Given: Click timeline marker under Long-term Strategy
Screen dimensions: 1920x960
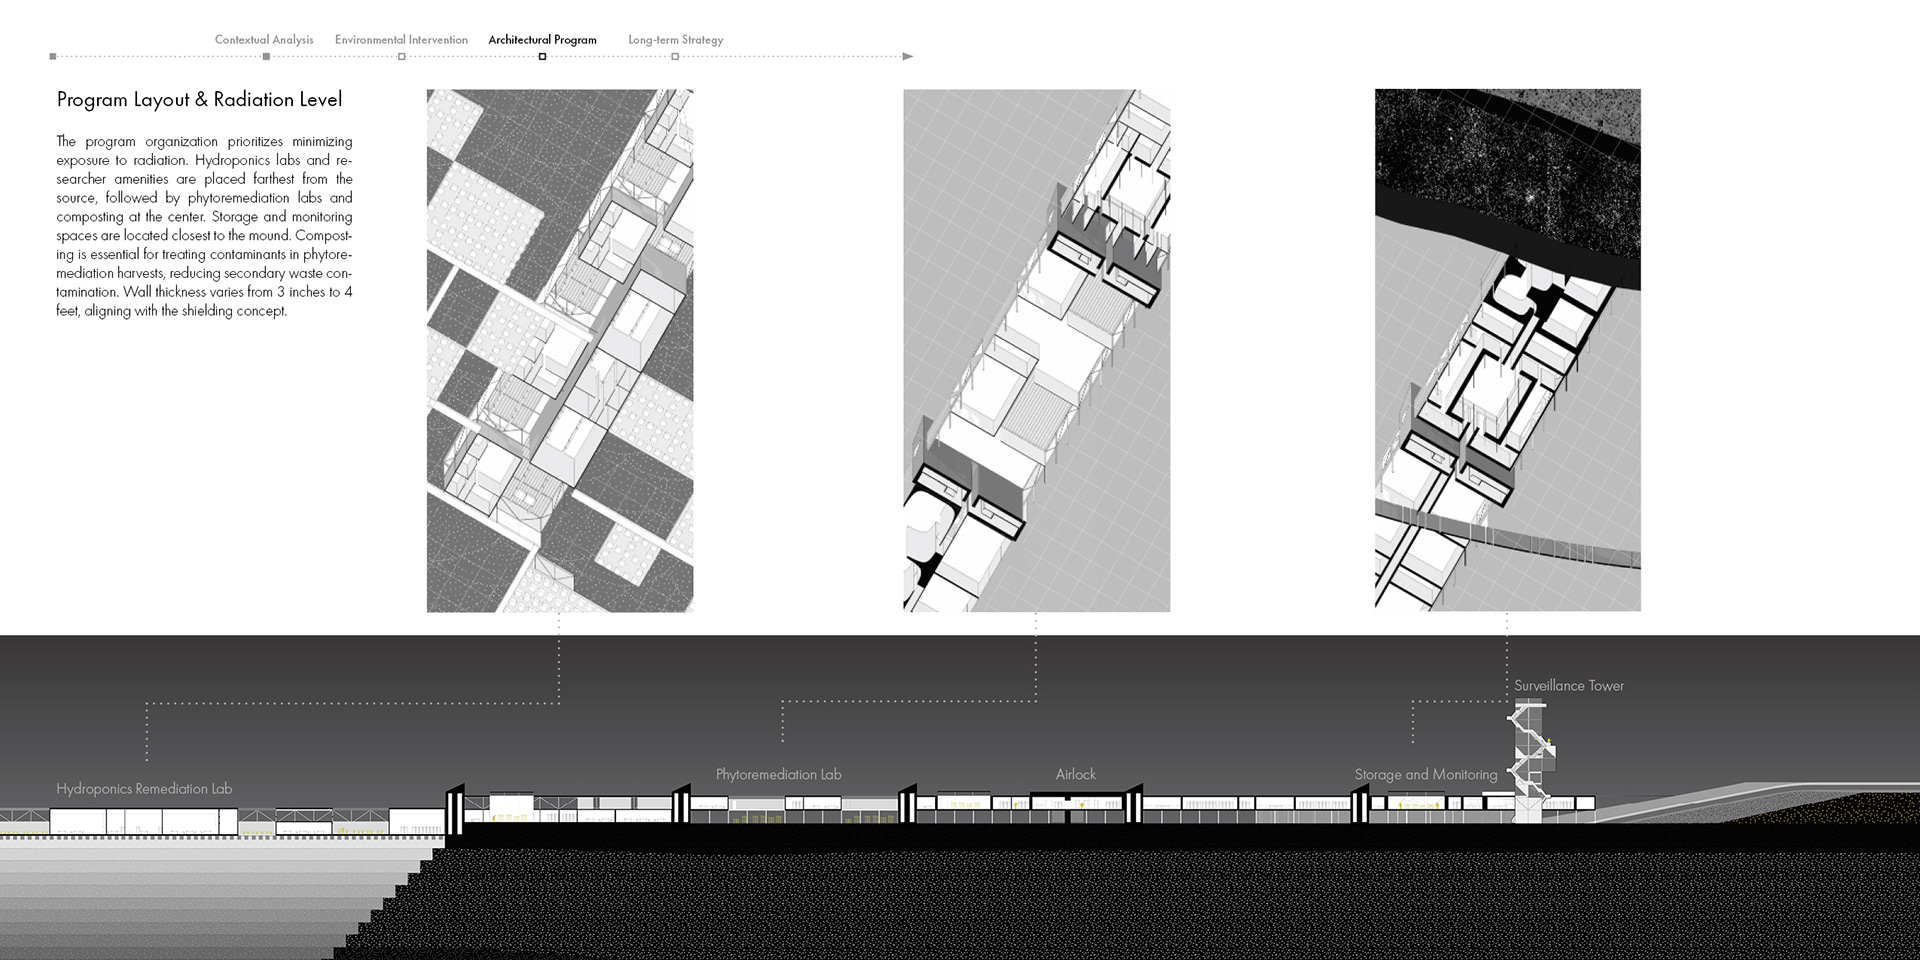Looking at the screenshot, I should coord(675,57).
